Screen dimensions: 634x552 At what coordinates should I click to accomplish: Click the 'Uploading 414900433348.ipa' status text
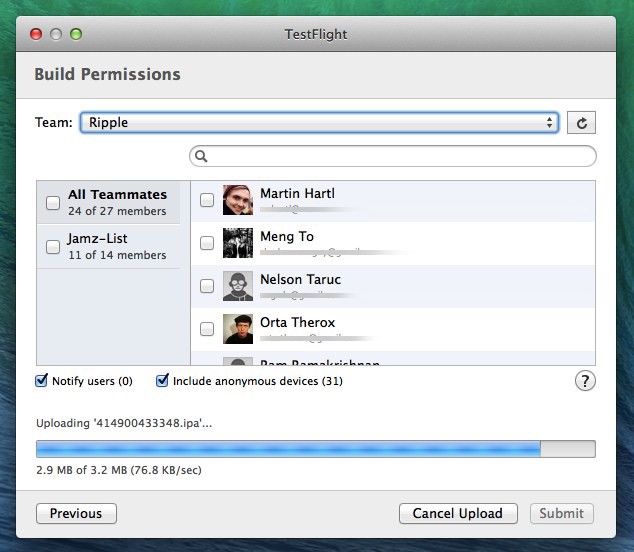tap(124, 423)
